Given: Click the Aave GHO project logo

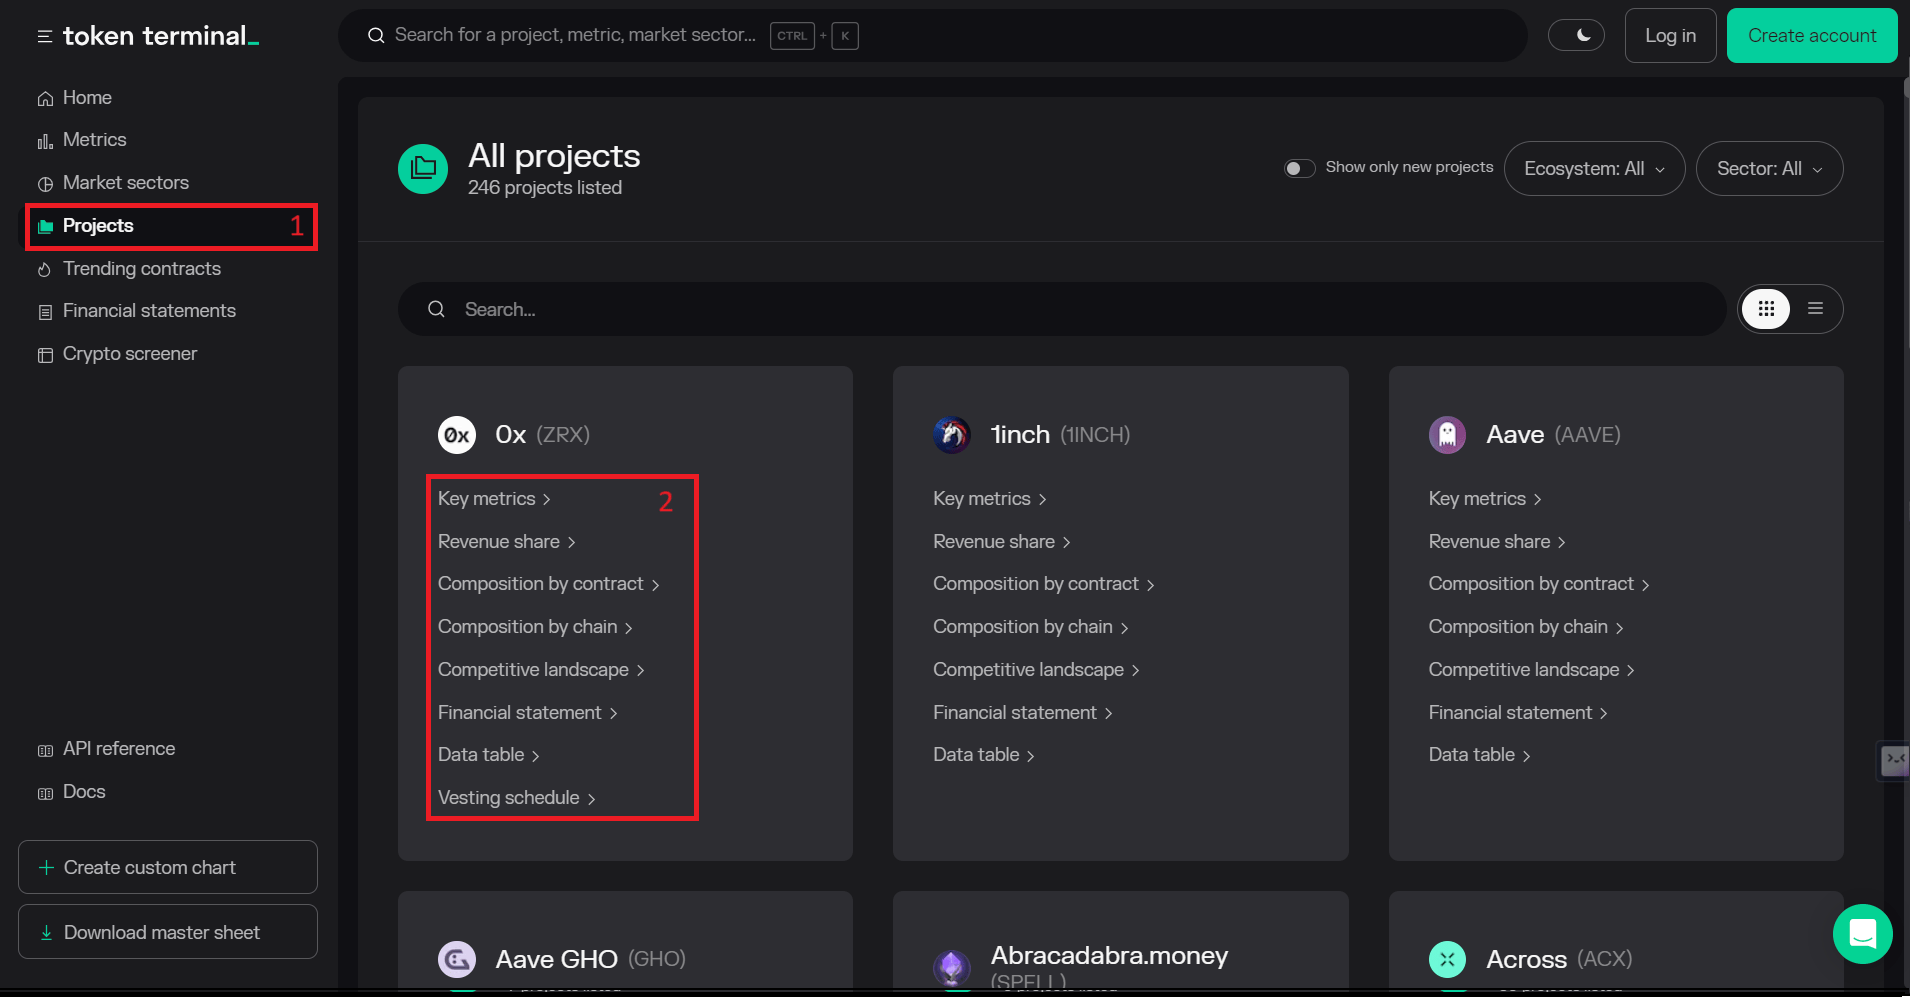Looking at the screenshot, I should coord(457,959).
